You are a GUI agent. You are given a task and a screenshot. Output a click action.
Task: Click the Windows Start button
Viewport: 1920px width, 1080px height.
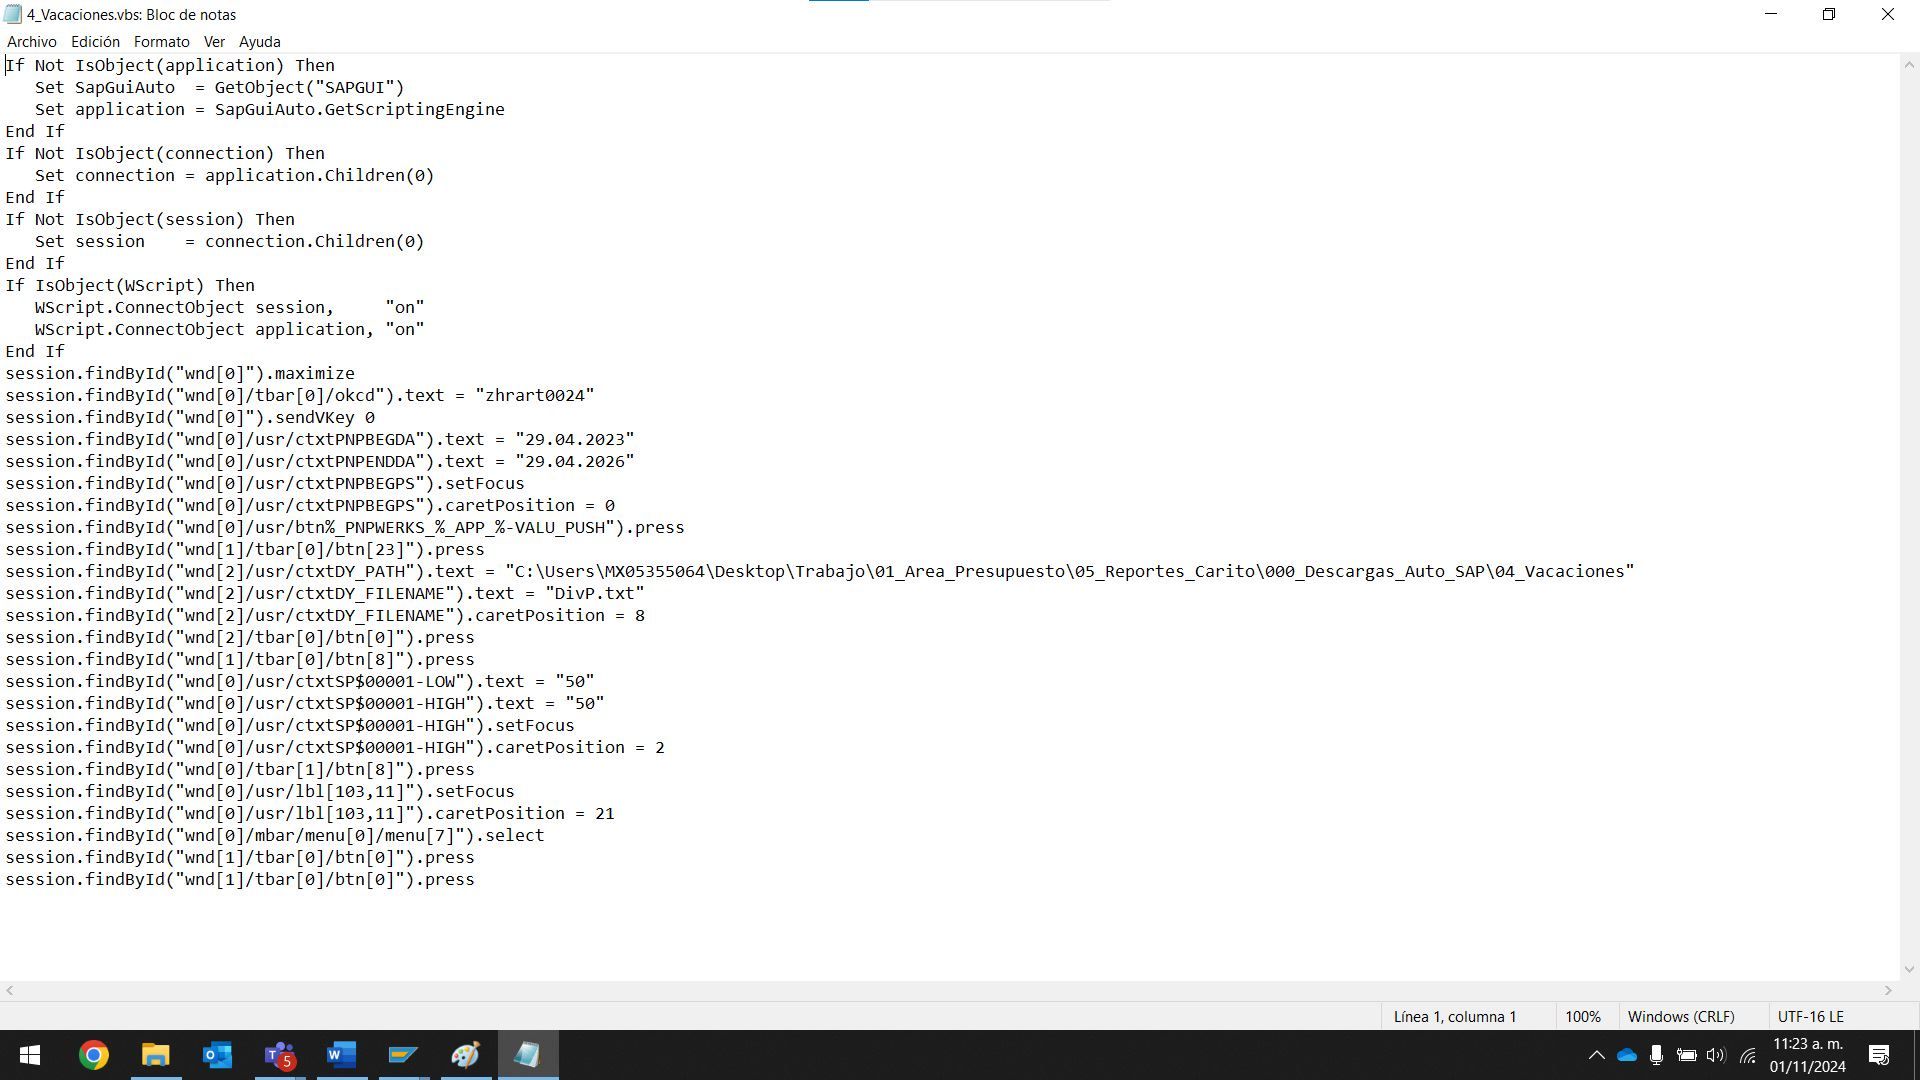30,1055
